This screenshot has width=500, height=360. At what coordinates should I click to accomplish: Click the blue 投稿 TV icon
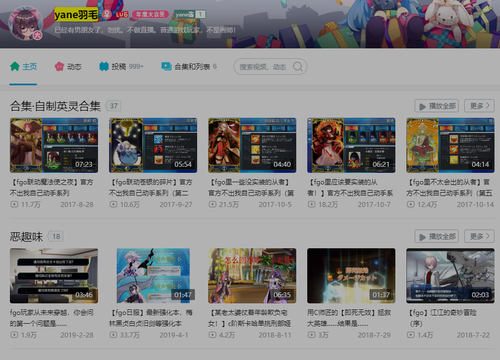coord(104,66)
